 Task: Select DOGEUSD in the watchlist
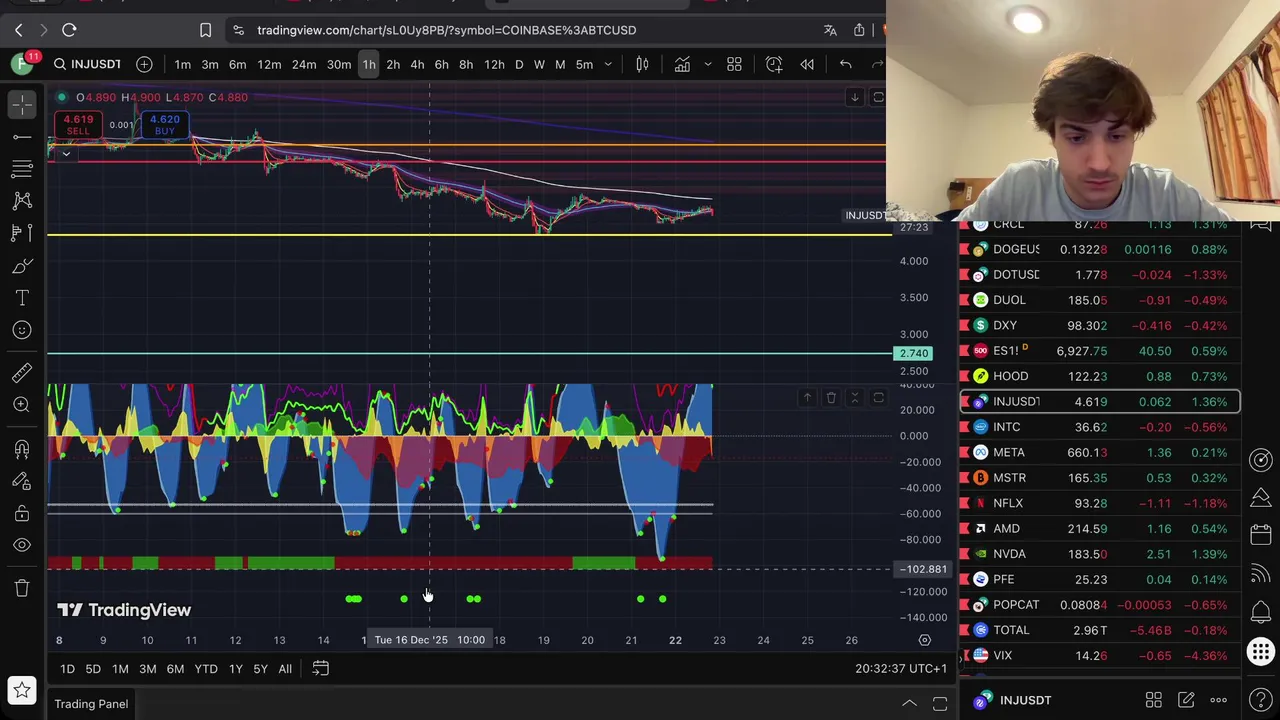(1100, 249)
